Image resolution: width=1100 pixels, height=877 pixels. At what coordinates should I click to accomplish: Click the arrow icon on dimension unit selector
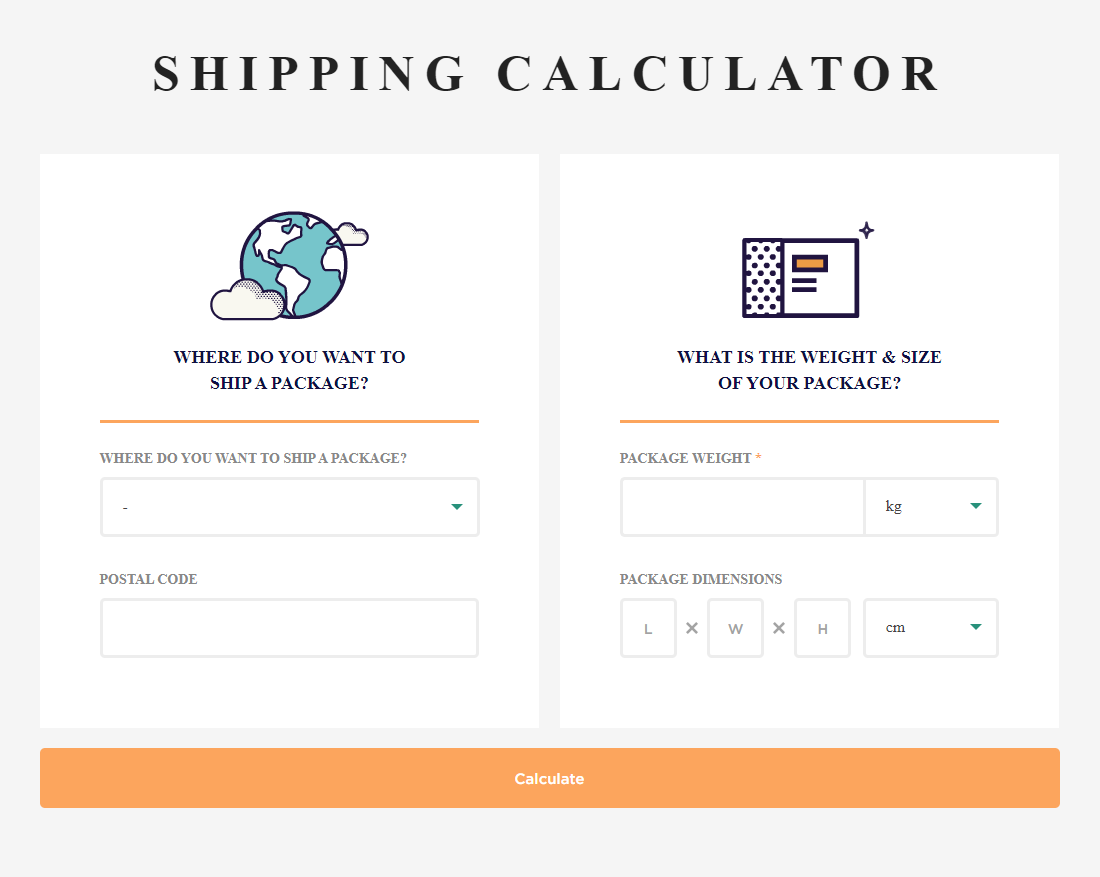point(974,628)
